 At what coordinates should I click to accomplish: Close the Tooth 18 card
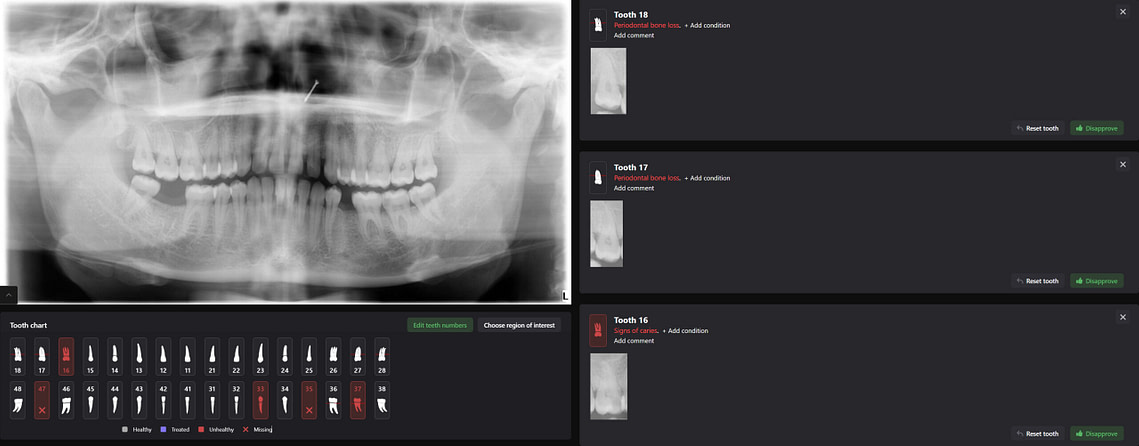(x=1122, y=12)
